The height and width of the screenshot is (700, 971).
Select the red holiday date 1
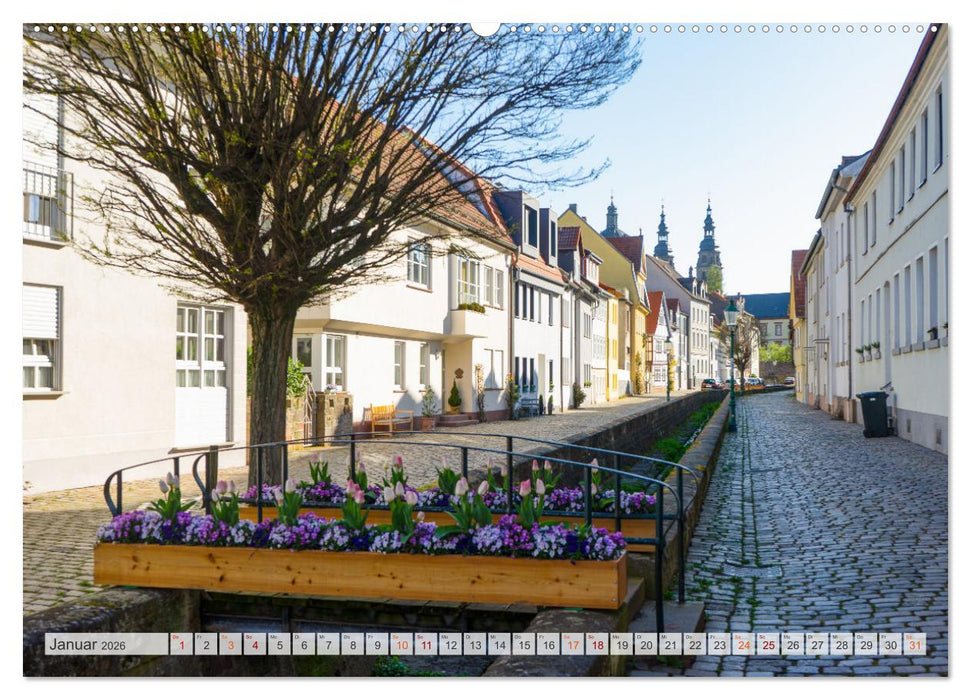pos(182,647)
